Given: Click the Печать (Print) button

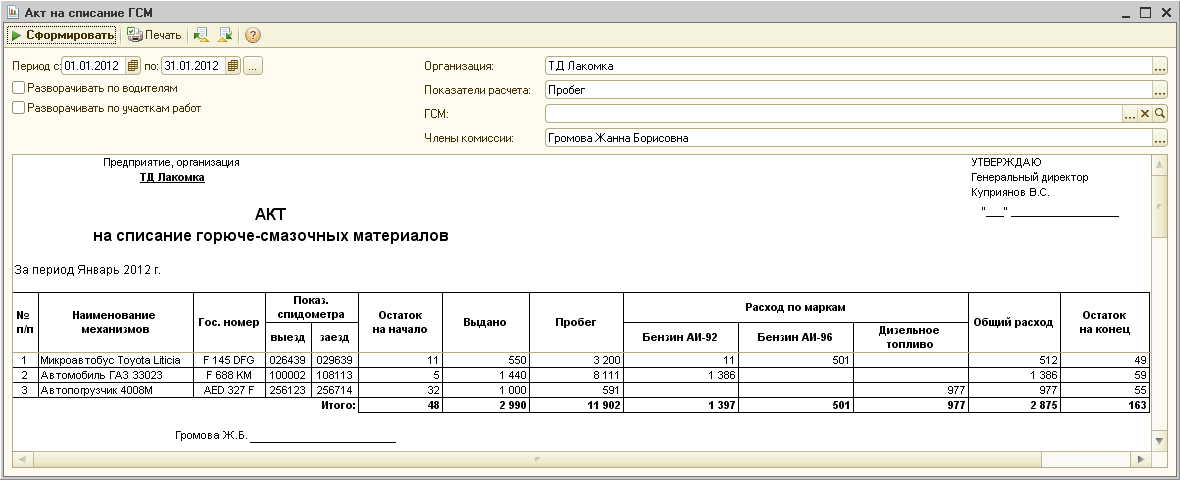Looking at the screenshot, I should (154, 35).
